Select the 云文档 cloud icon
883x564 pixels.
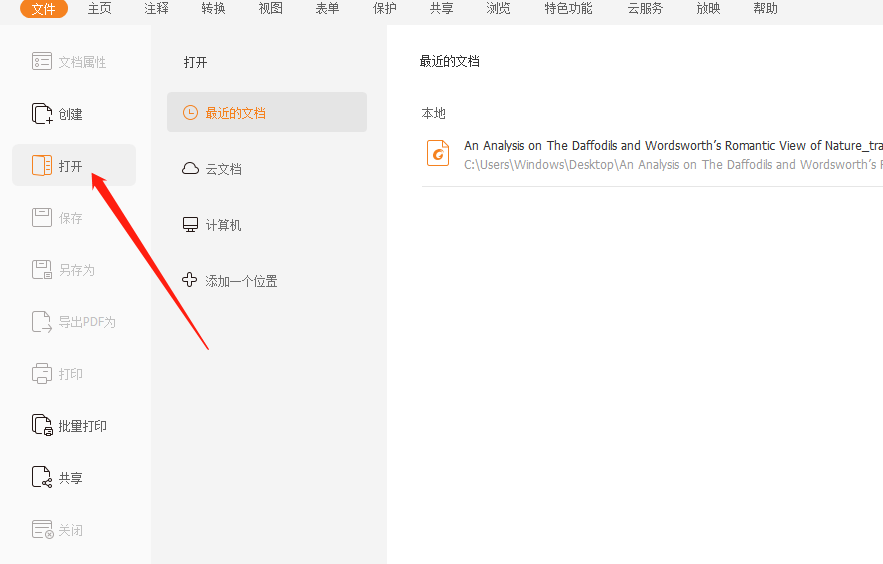(190, 169)
